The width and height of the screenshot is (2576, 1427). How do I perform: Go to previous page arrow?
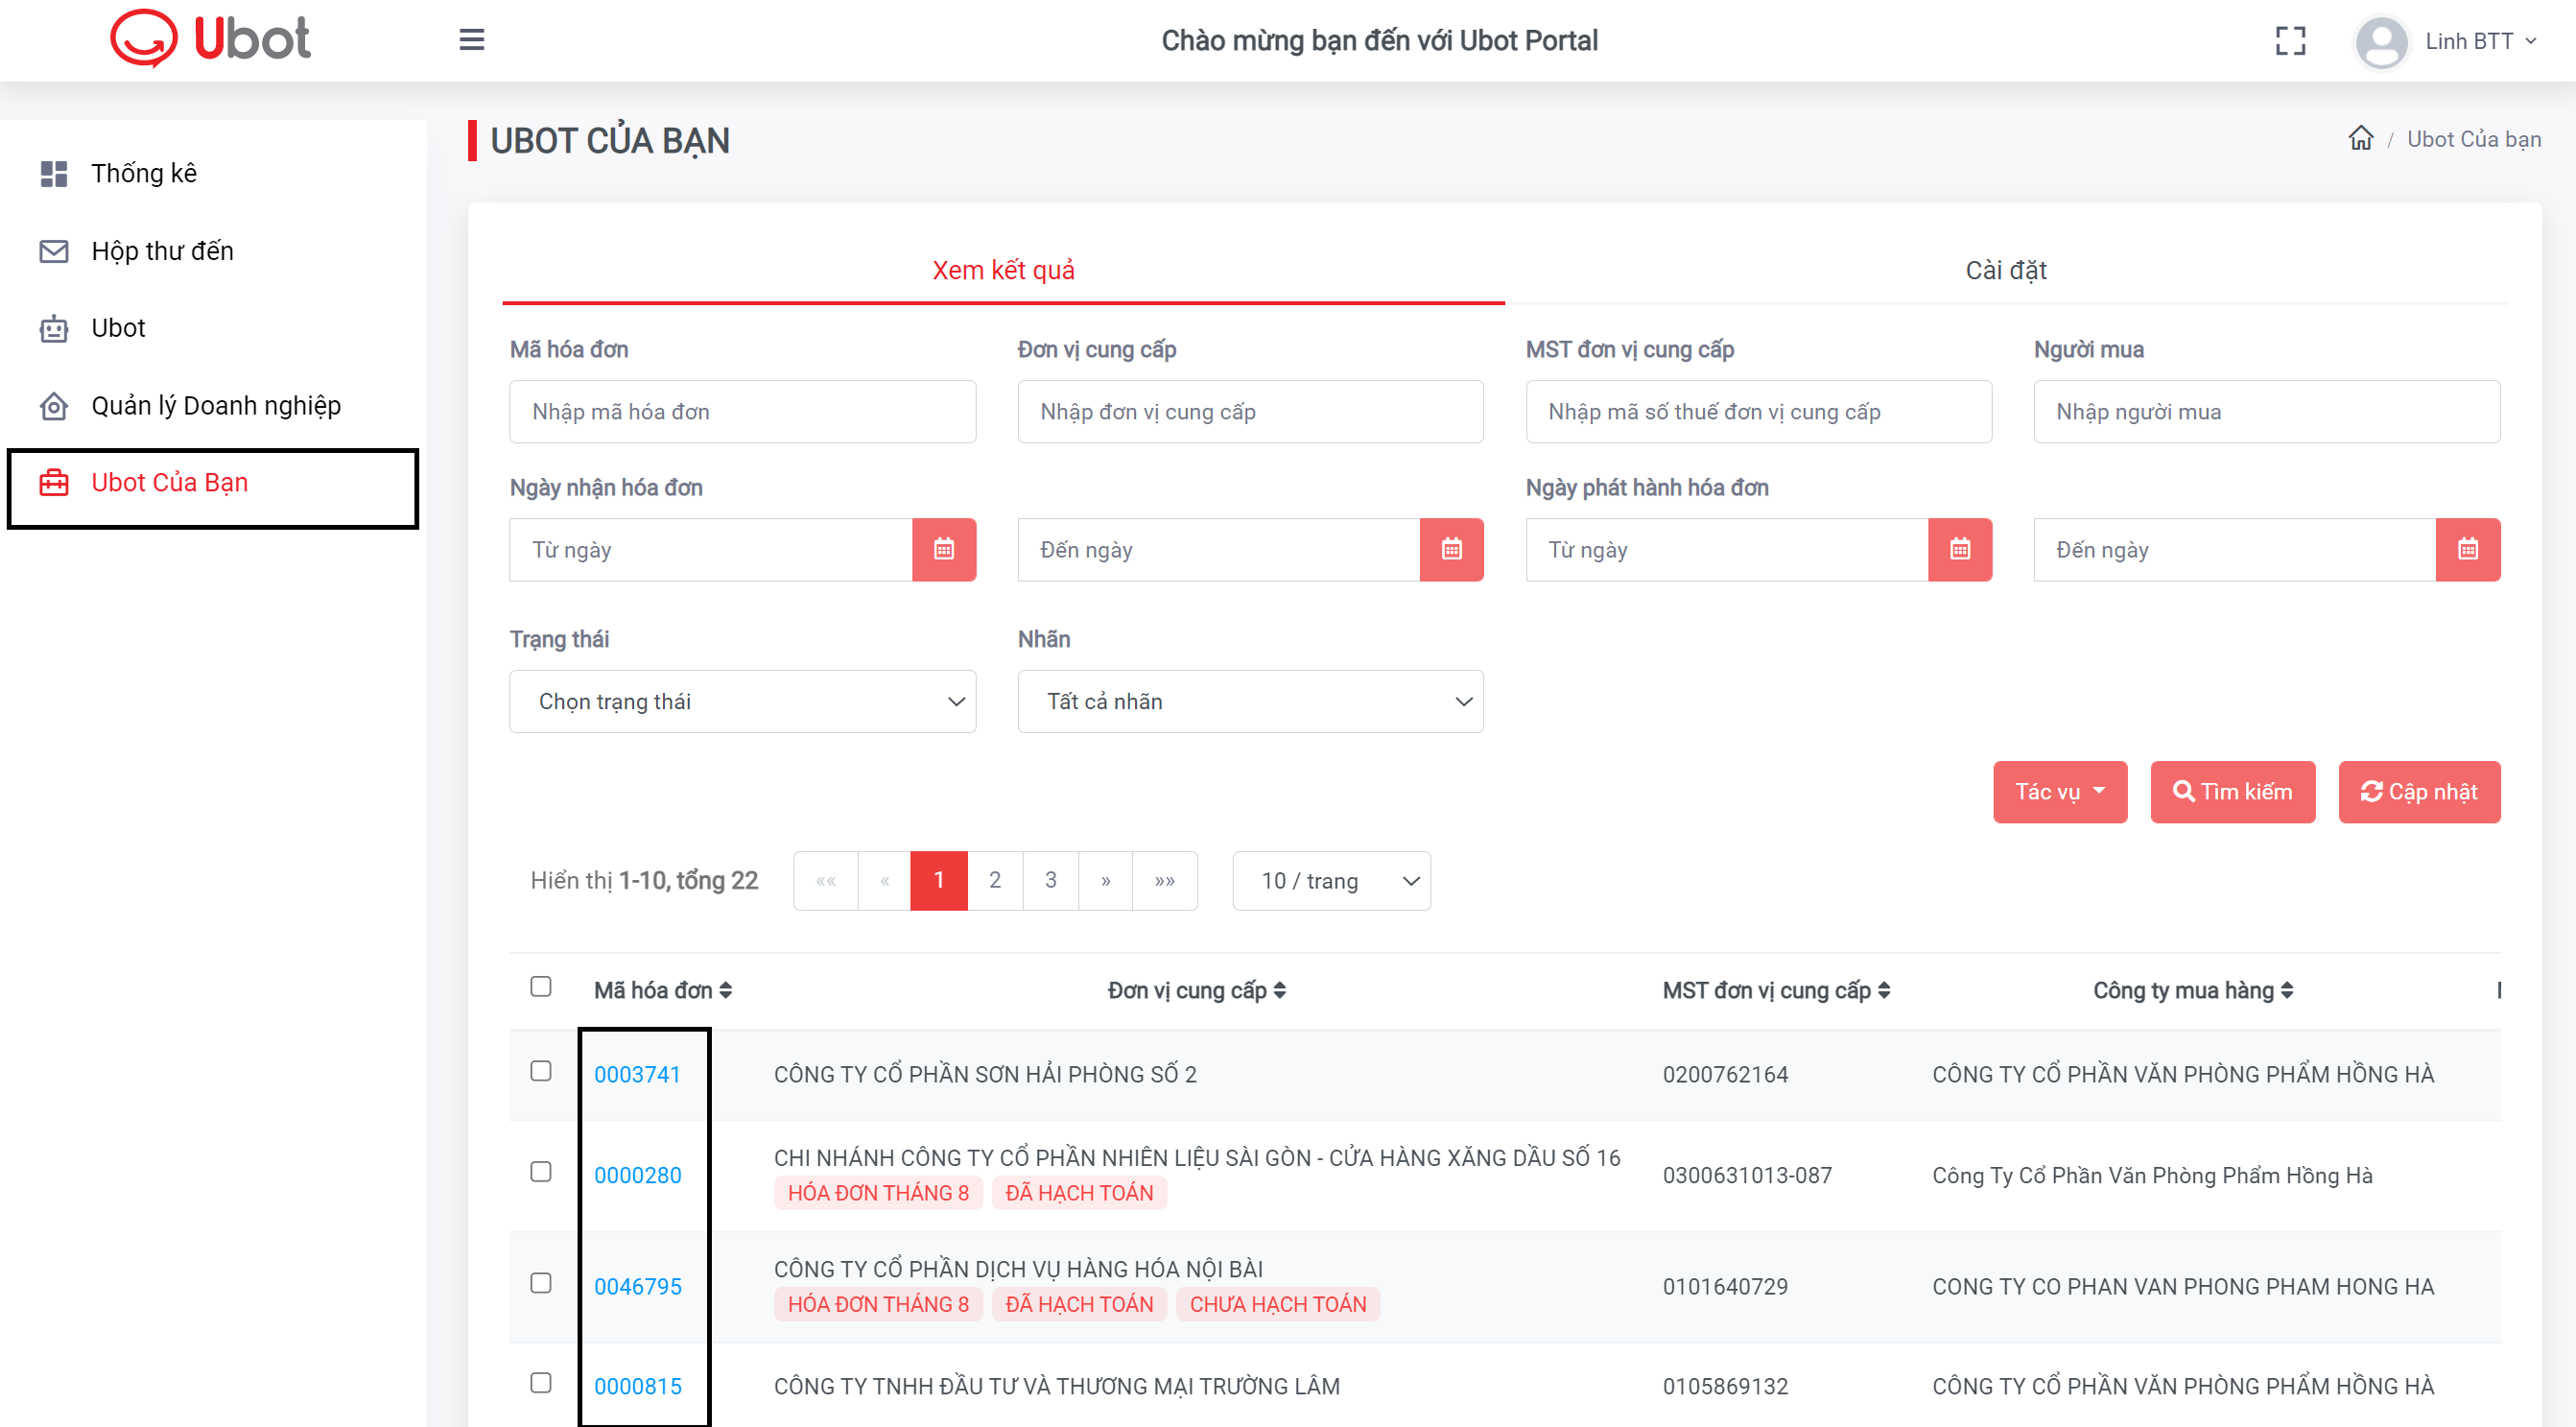[x=884, y=880]
